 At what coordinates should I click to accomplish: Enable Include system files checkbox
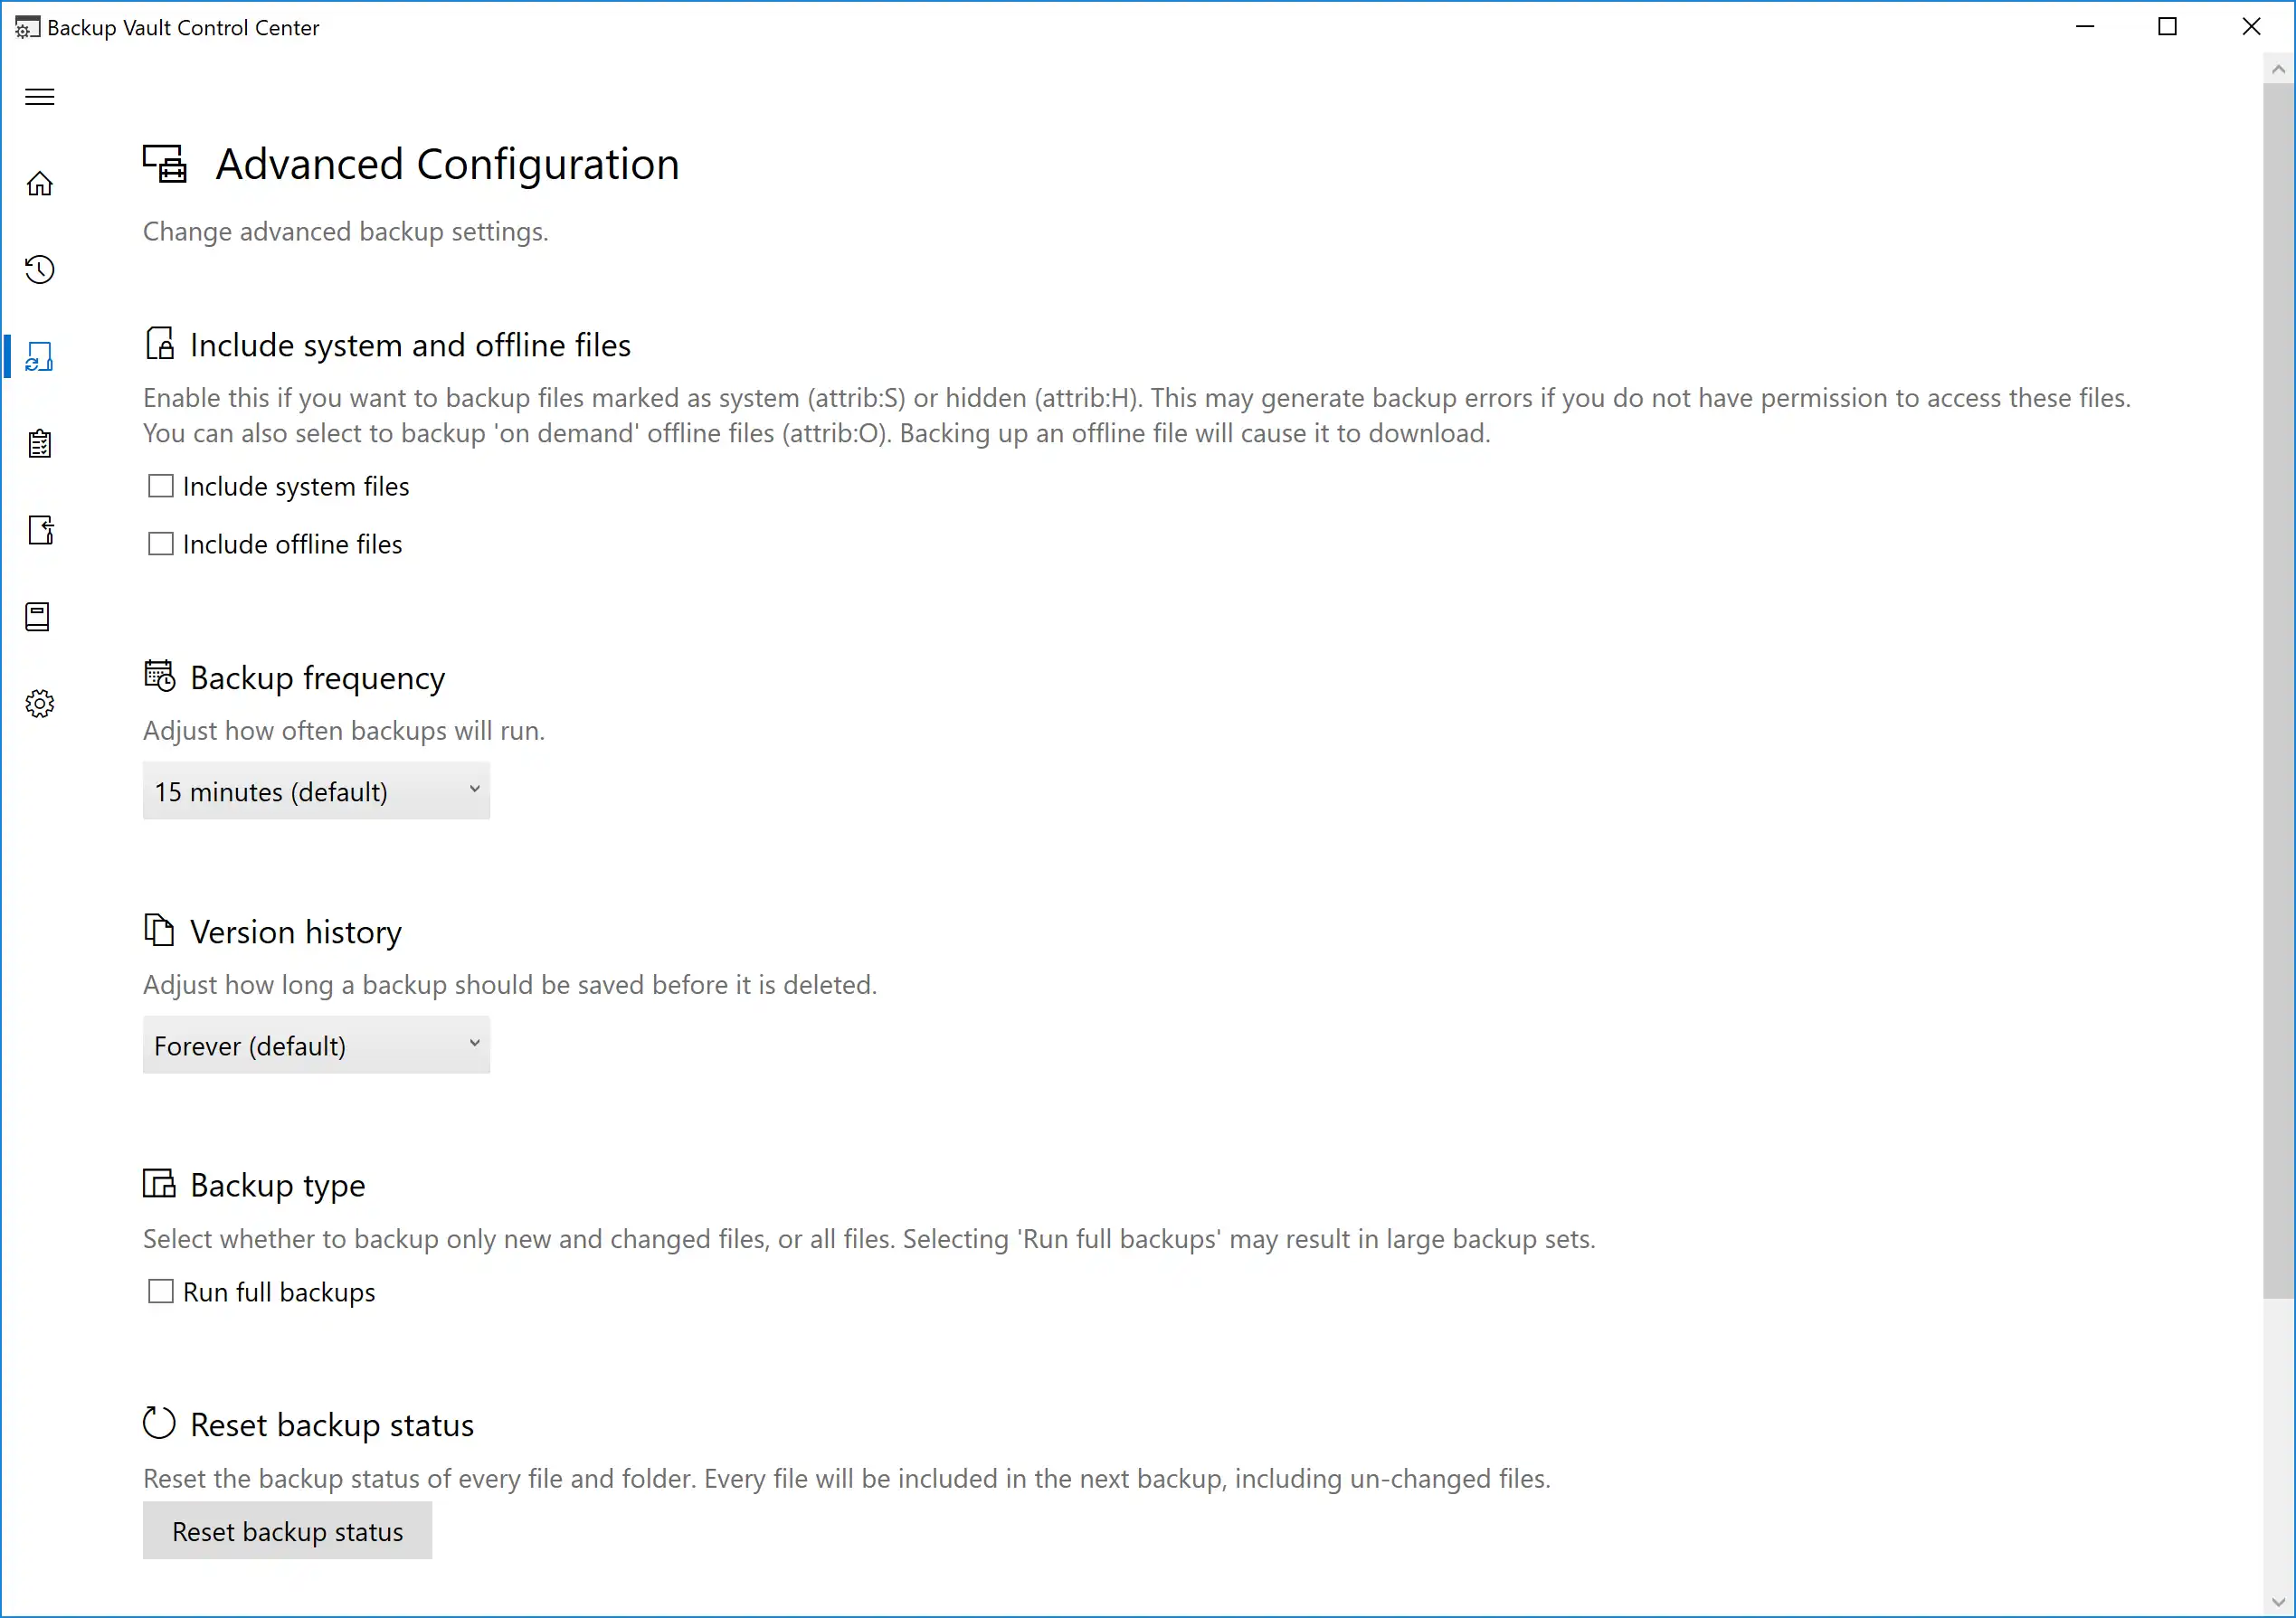pyautogui.click(x=161, y=485)
